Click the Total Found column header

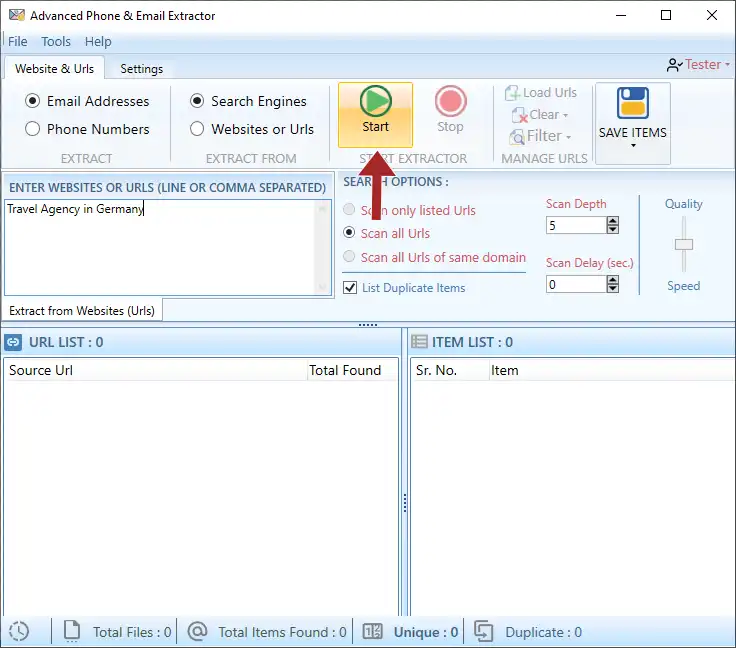pos(352,370)
